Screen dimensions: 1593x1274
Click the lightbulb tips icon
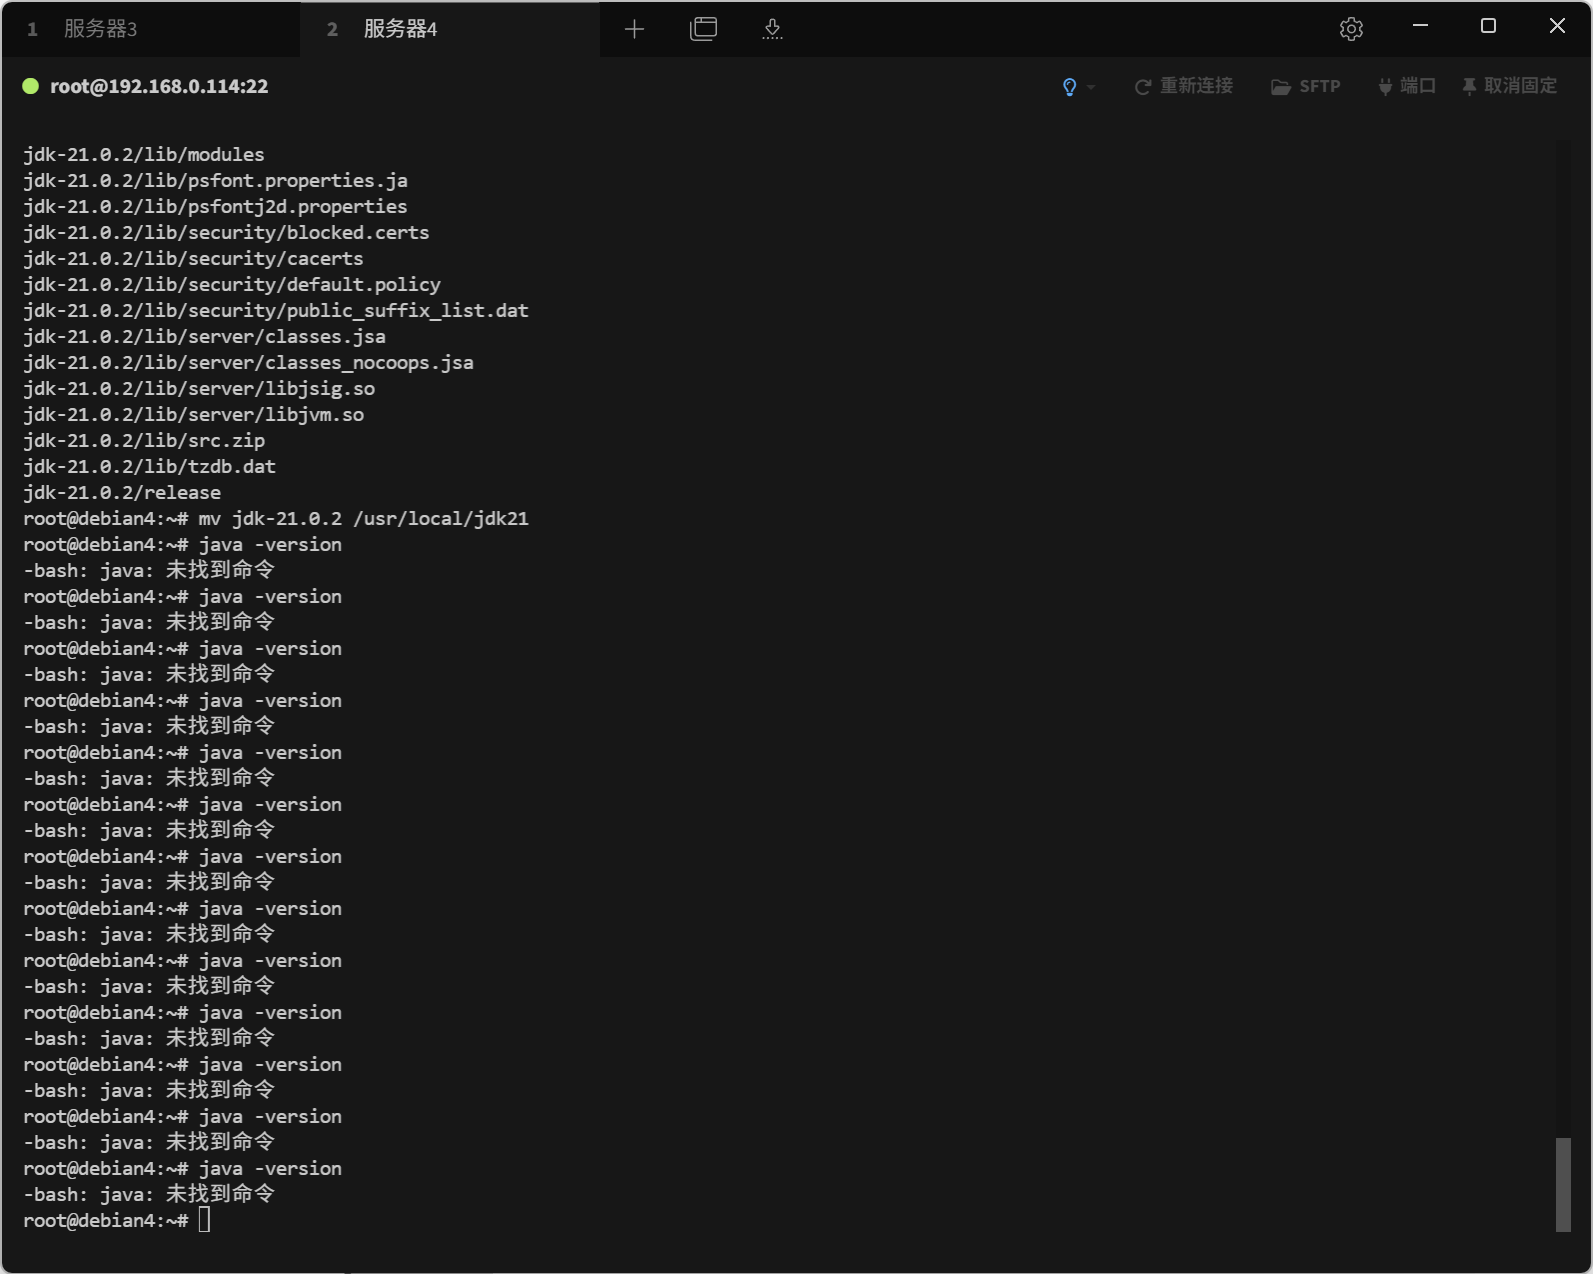tap(1069, 87)
